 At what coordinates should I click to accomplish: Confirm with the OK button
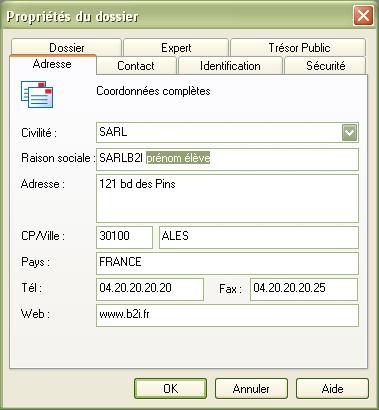[171, 389]
